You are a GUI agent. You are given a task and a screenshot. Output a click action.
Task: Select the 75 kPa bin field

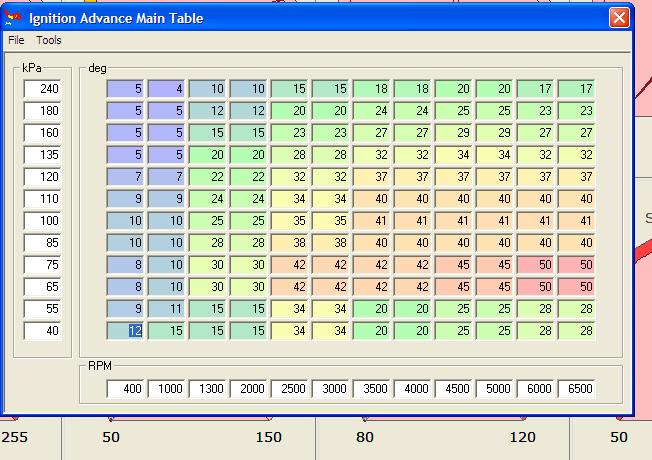coord(42,265)
